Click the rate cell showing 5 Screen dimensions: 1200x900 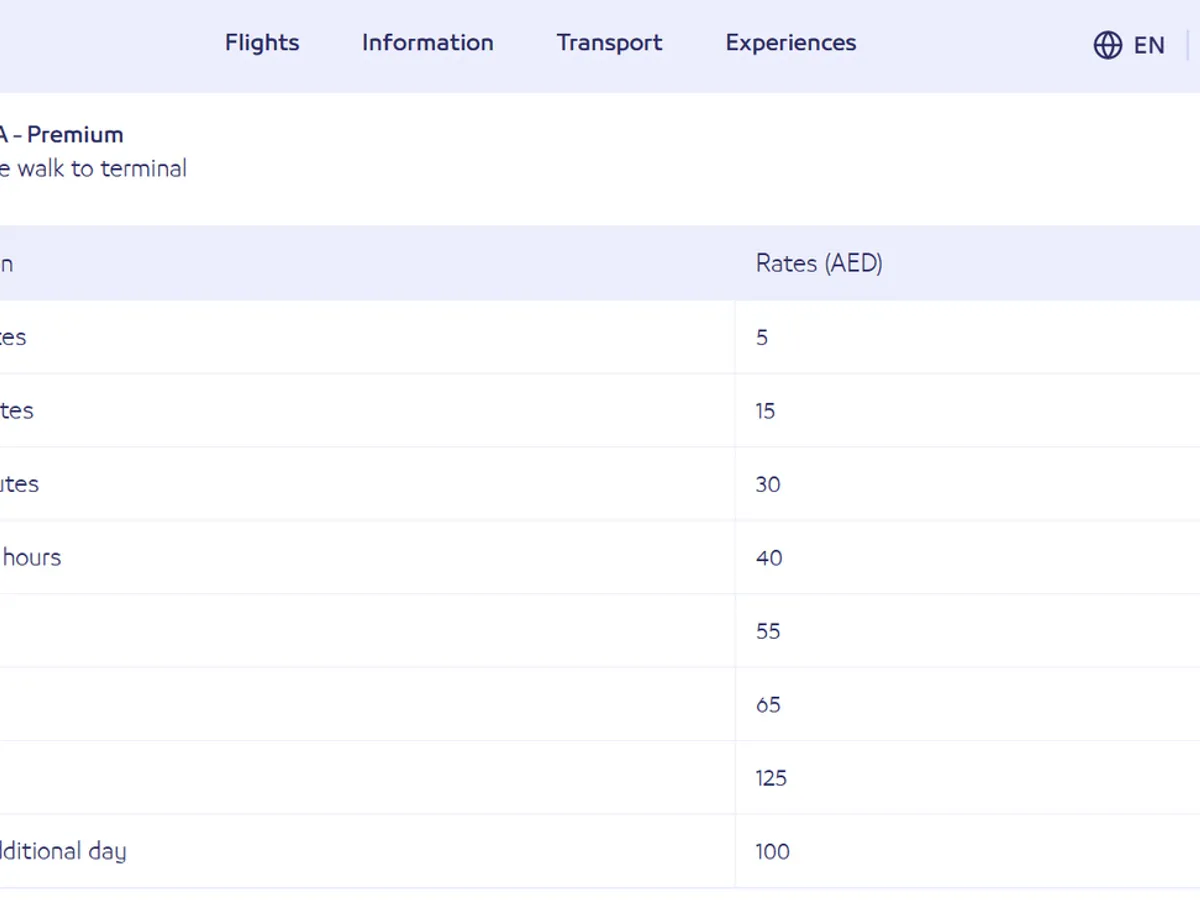coord(762,338)
